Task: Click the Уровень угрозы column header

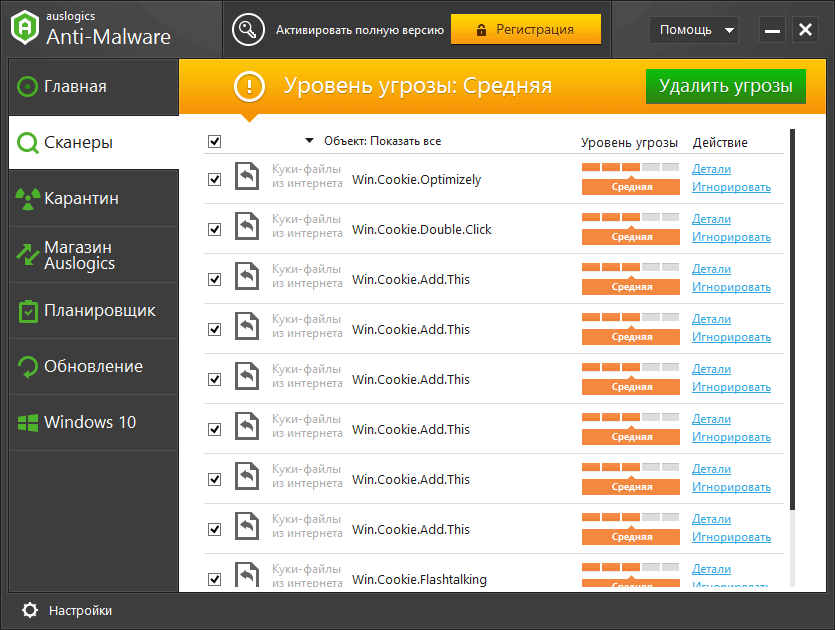Action: point(629,143)
